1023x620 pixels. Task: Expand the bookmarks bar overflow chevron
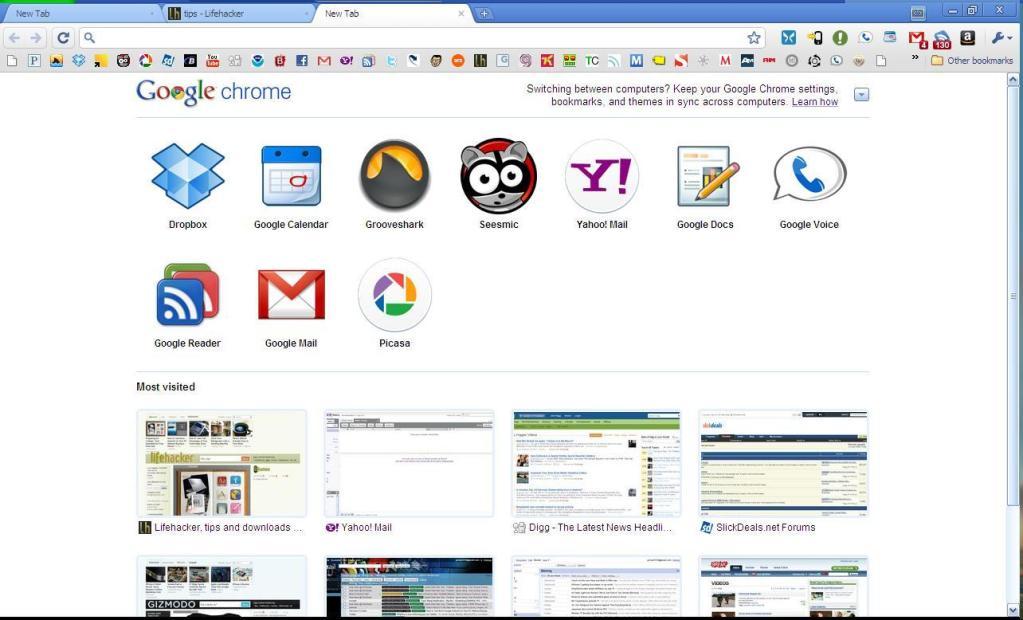913,60
